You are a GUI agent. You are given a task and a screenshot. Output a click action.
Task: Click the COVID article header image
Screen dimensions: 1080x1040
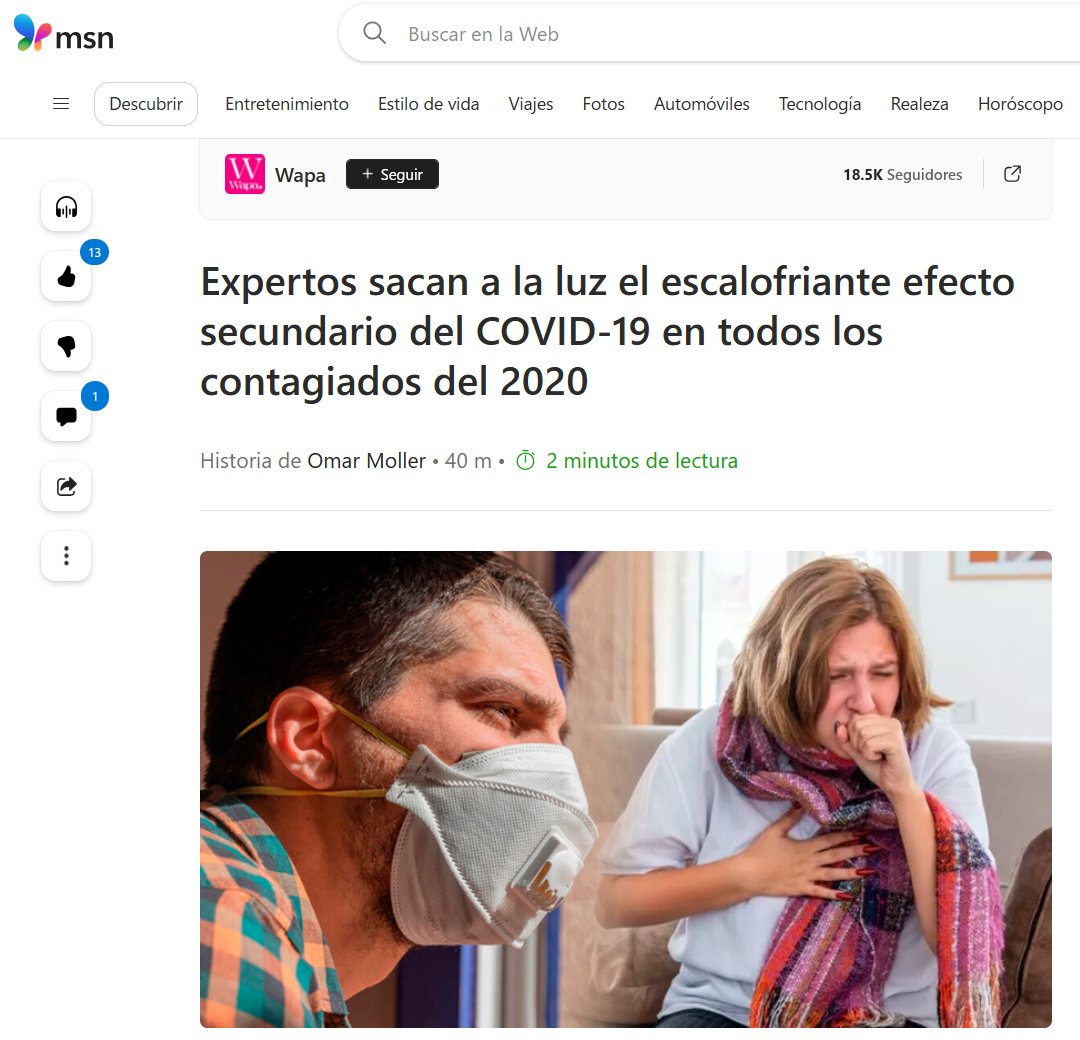point(625,789)
